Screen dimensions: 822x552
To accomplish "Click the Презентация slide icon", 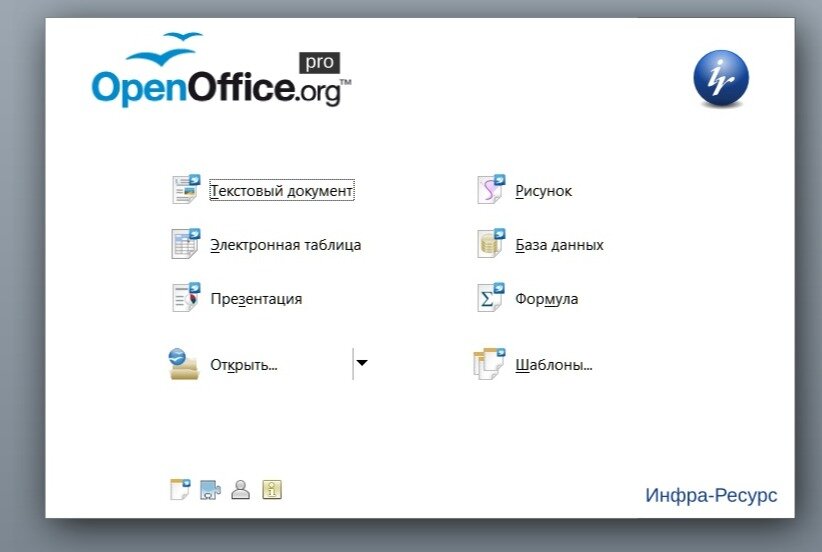I will click(x=186, y=297).
